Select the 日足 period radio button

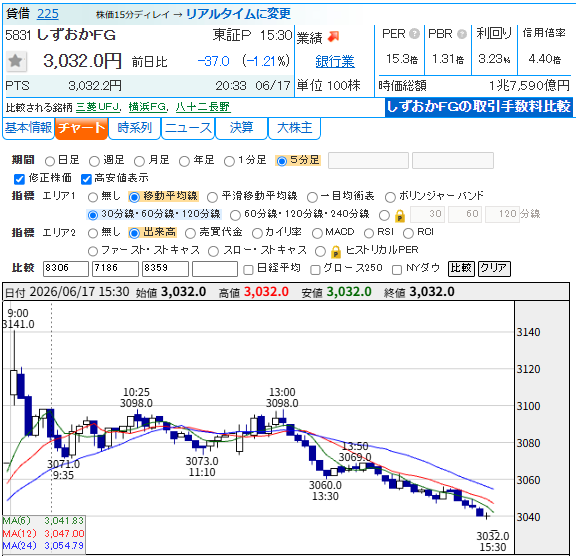tap(50, 161)
